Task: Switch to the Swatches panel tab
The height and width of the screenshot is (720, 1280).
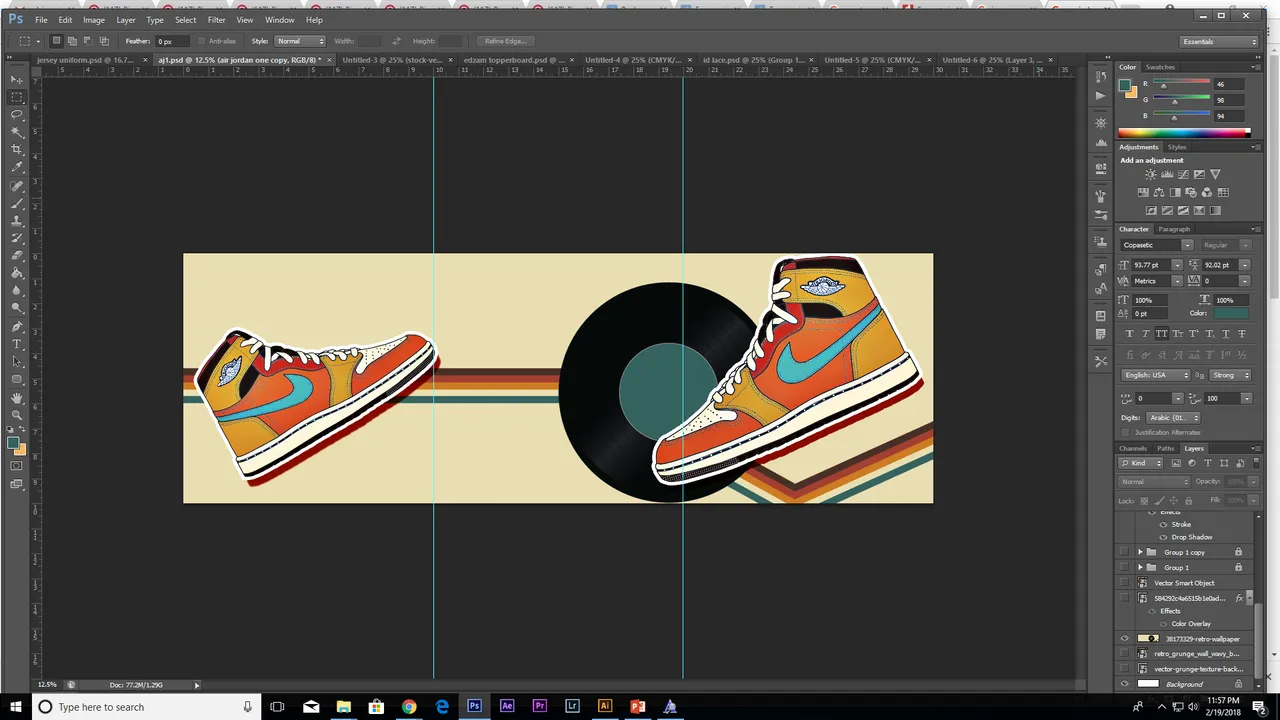Action: (1160, 67)
